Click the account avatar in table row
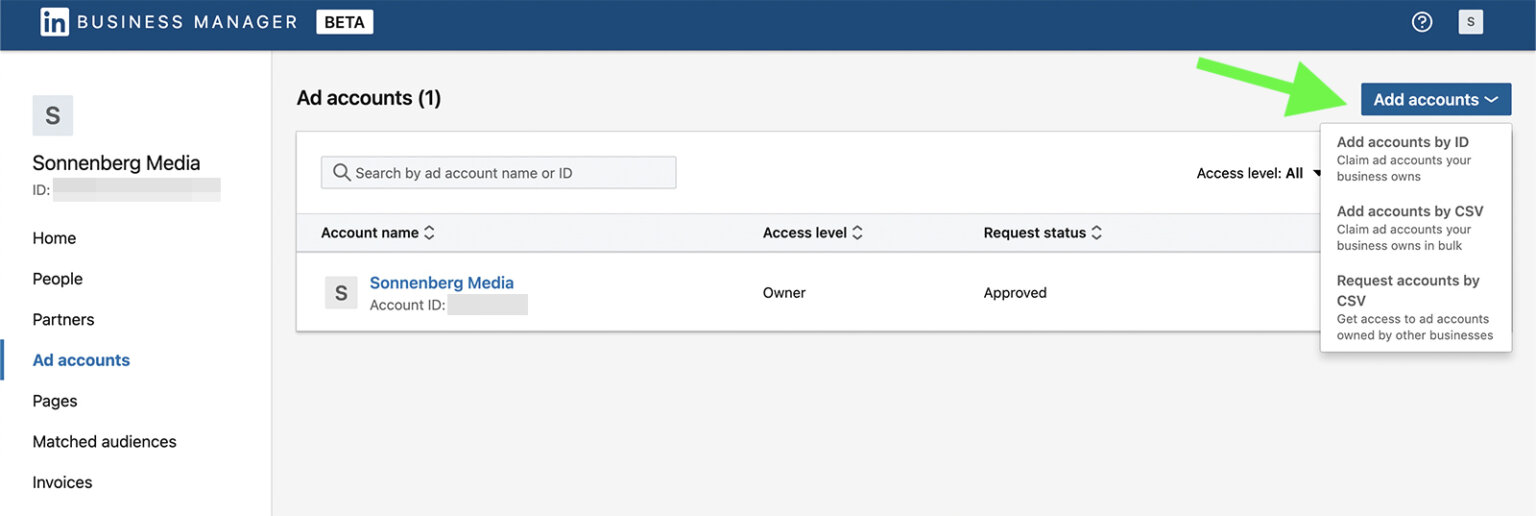The width and height of the screenshot is (1536, 516). coord(341,293)
